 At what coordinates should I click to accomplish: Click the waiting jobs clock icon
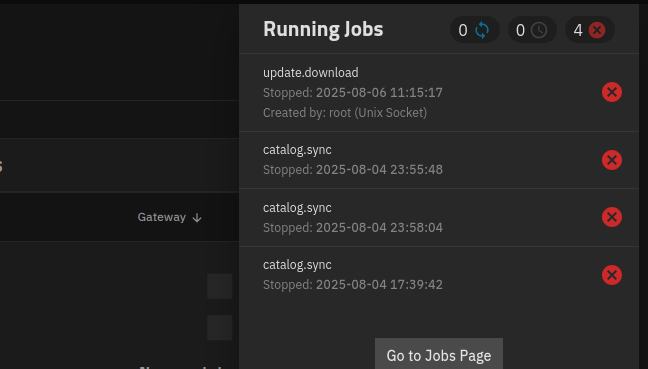point(539,30)
